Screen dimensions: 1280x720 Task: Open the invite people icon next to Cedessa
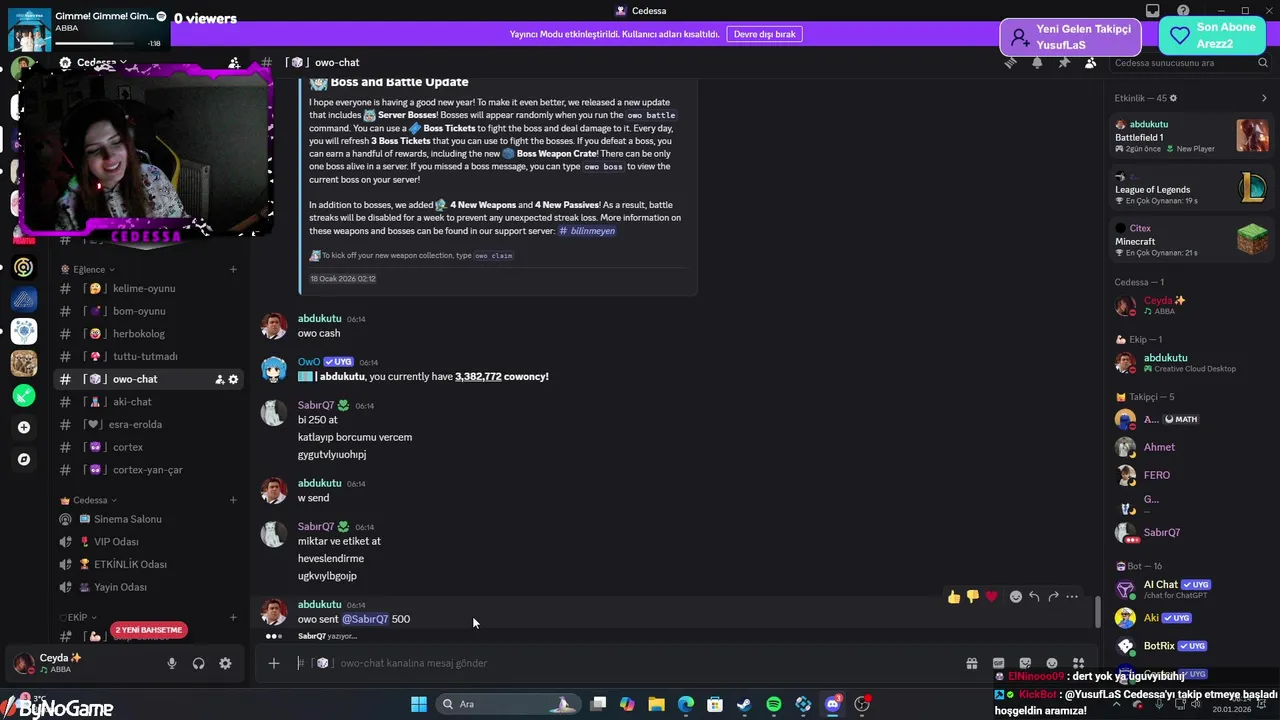click(x=234, y=62)
